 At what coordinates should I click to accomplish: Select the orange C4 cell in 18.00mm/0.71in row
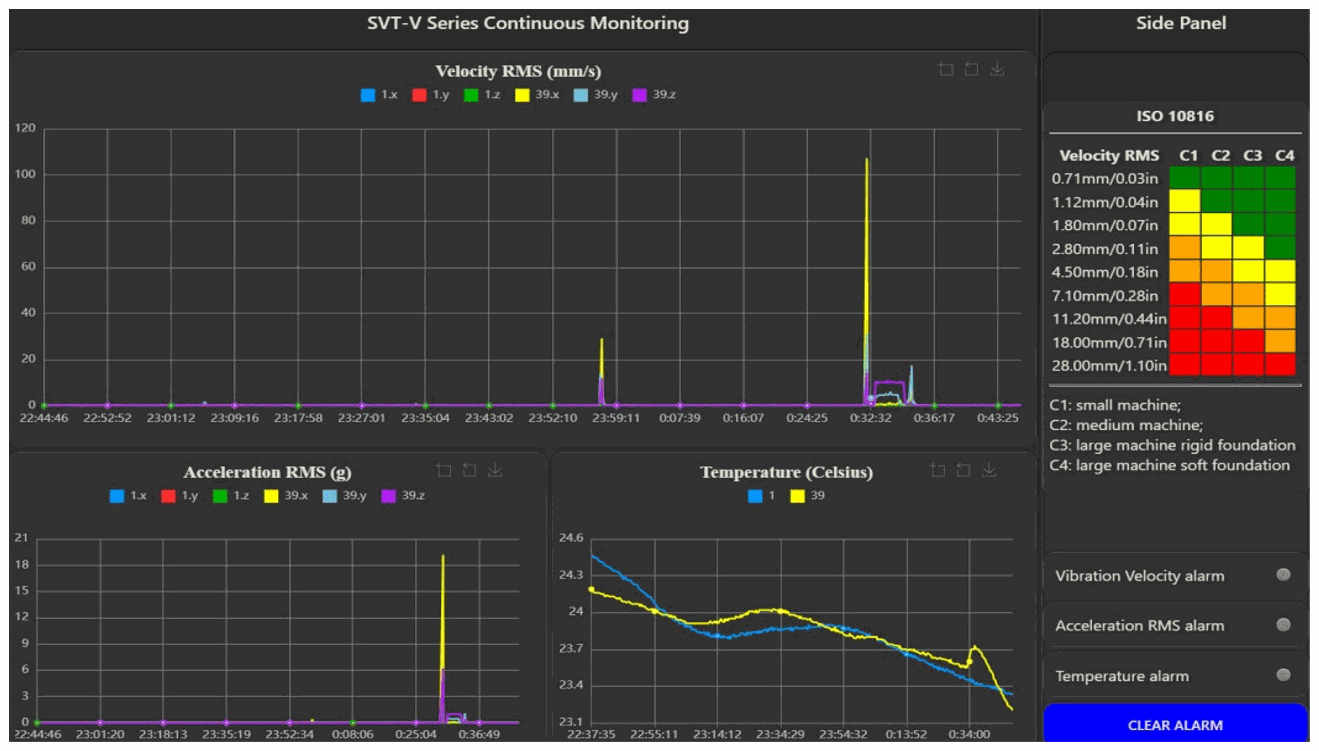point(1280,341)
